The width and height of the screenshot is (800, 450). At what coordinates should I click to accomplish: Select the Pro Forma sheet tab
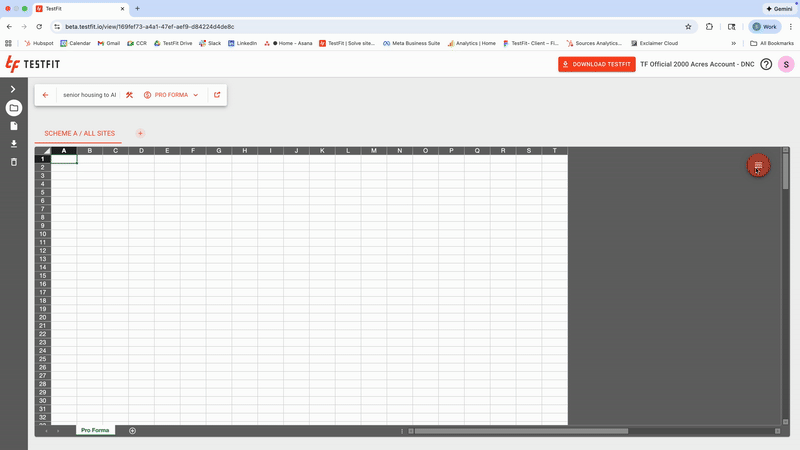(95, 430)
